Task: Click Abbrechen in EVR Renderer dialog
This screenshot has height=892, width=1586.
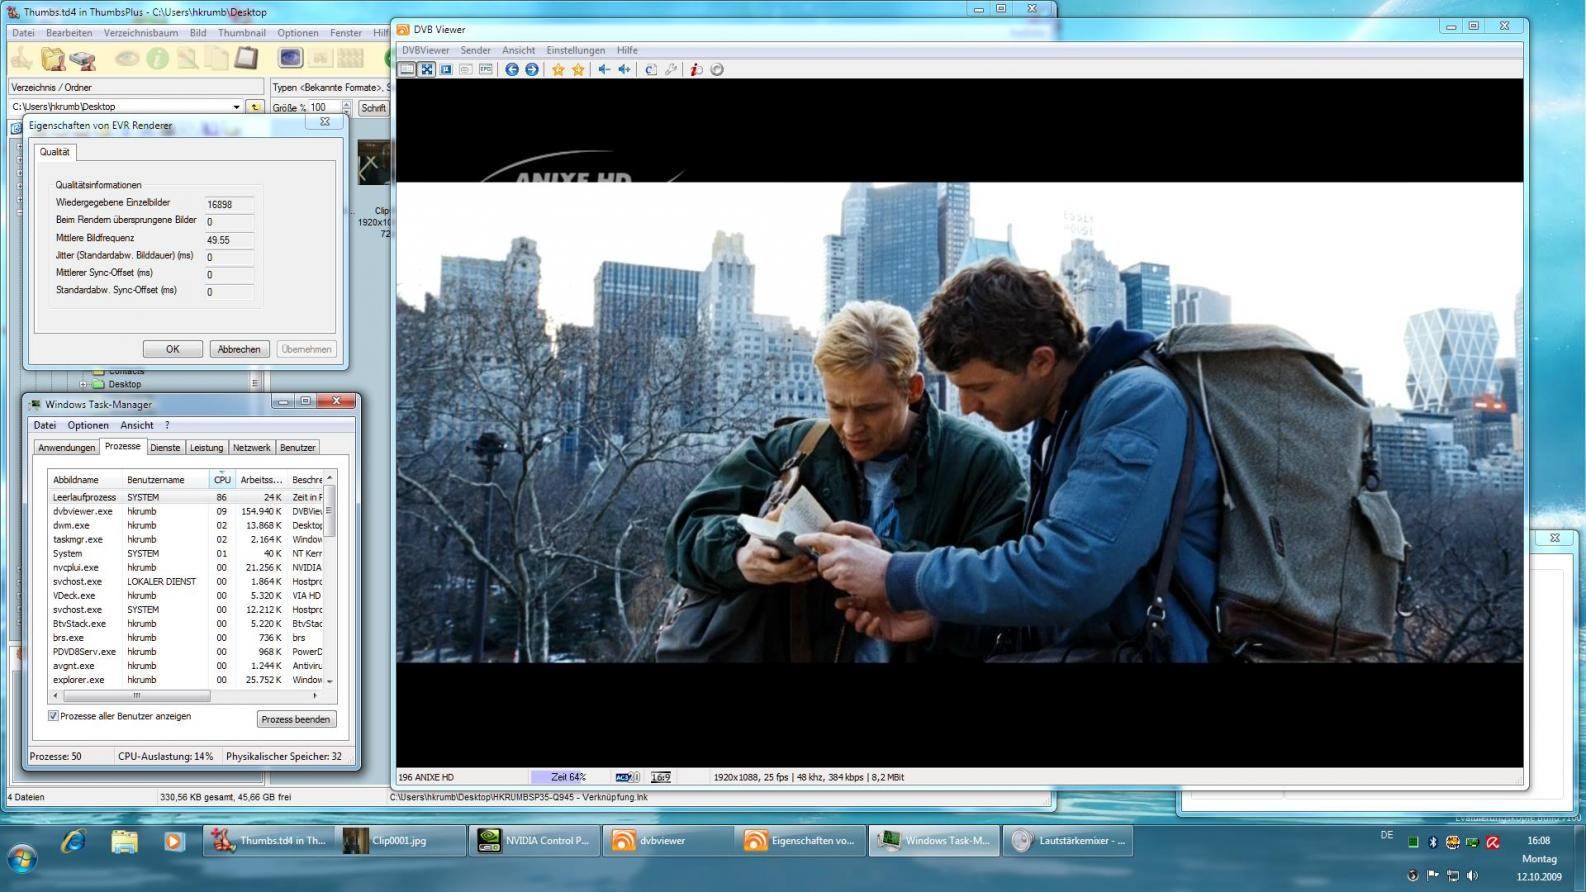Action: point(239,349)
